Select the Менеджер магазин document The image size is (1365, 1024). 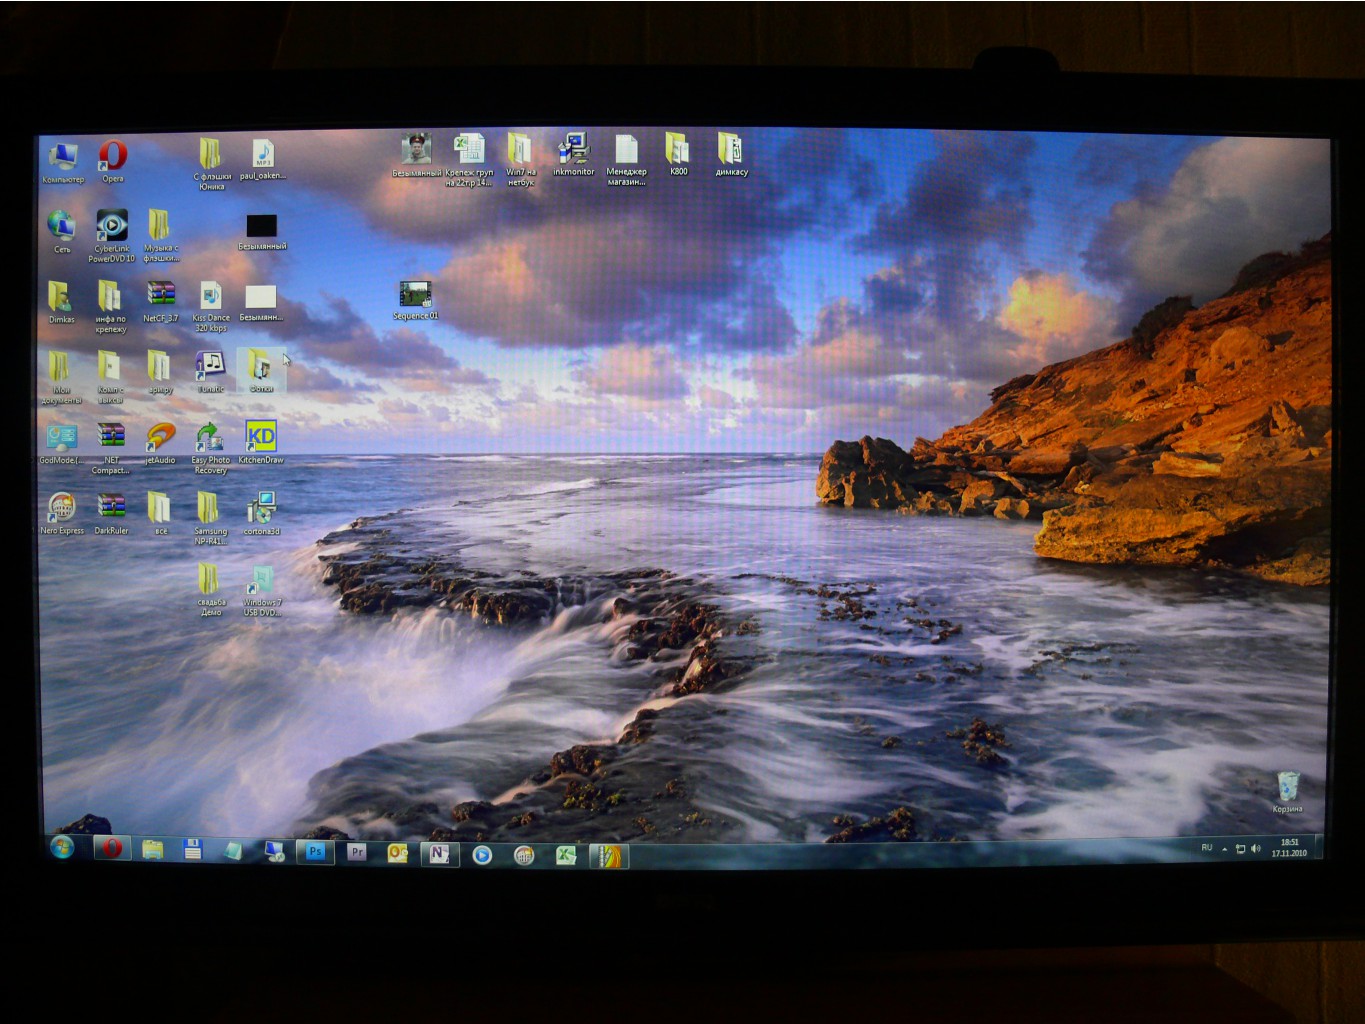click(x=626, y=160)
